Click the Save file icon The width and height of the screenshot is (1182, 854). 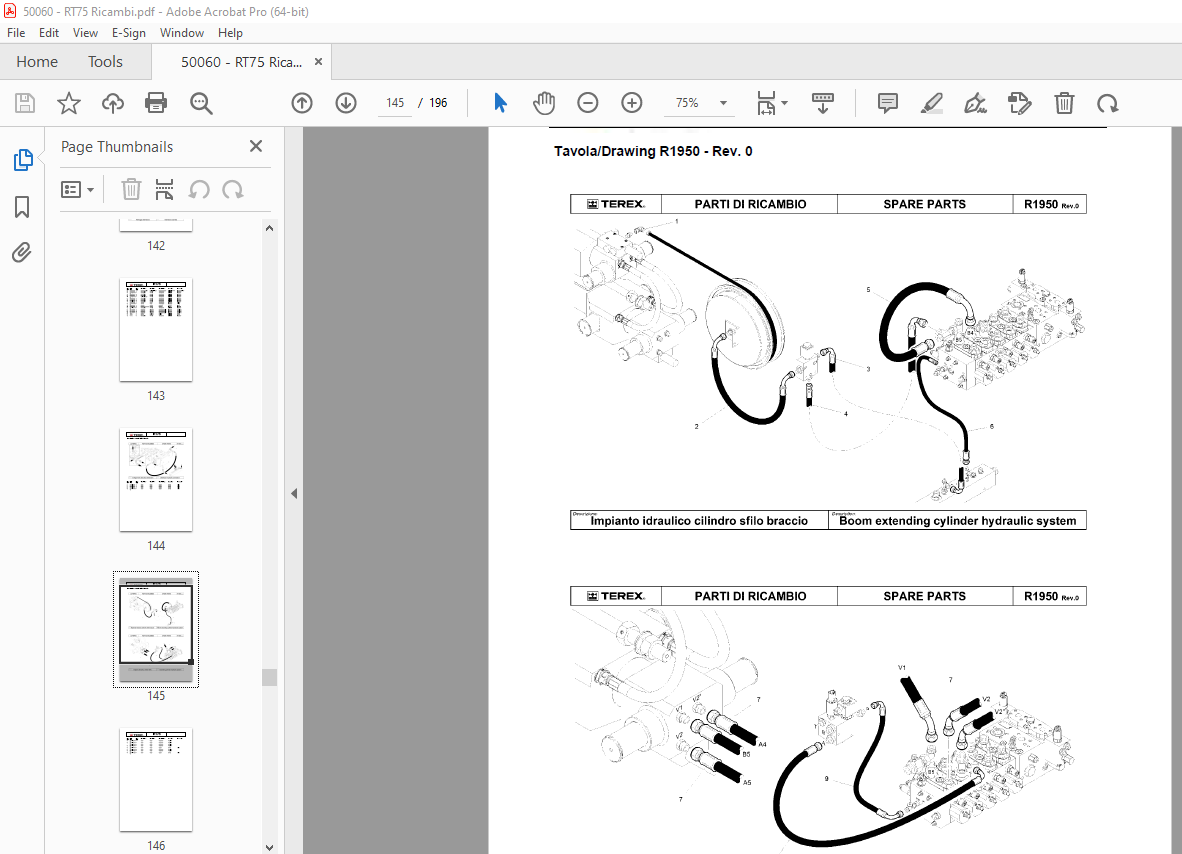[25, 103]
